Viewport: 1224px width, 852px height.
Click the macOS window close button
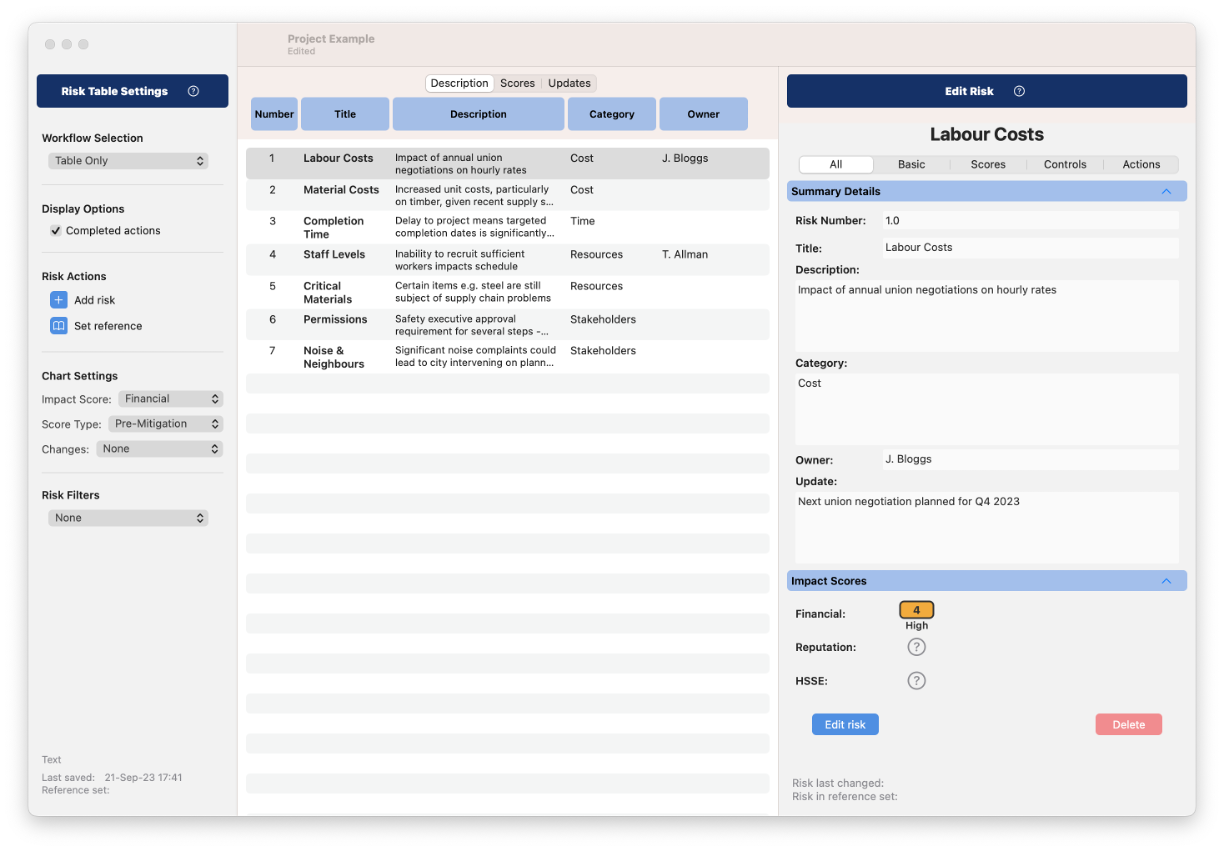click(50, 44)
